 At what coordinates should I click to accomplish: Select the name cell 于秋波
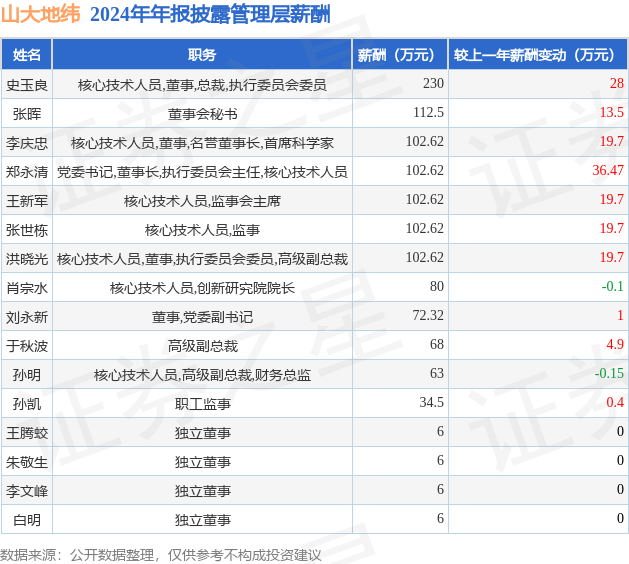[27, 346]
